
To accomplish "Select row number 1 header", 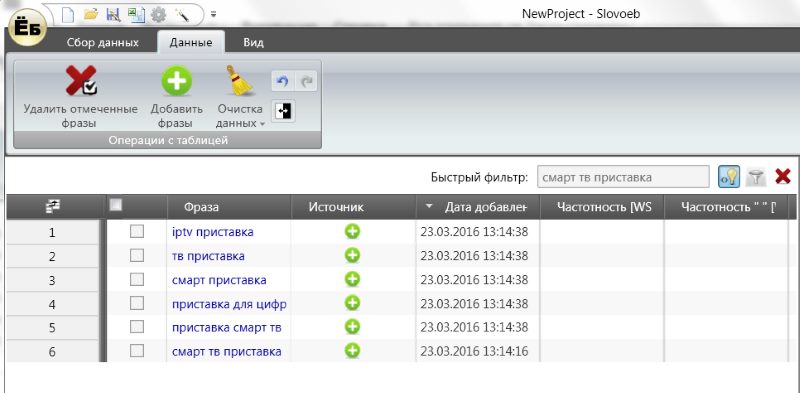I will click(x=52, y=233).
